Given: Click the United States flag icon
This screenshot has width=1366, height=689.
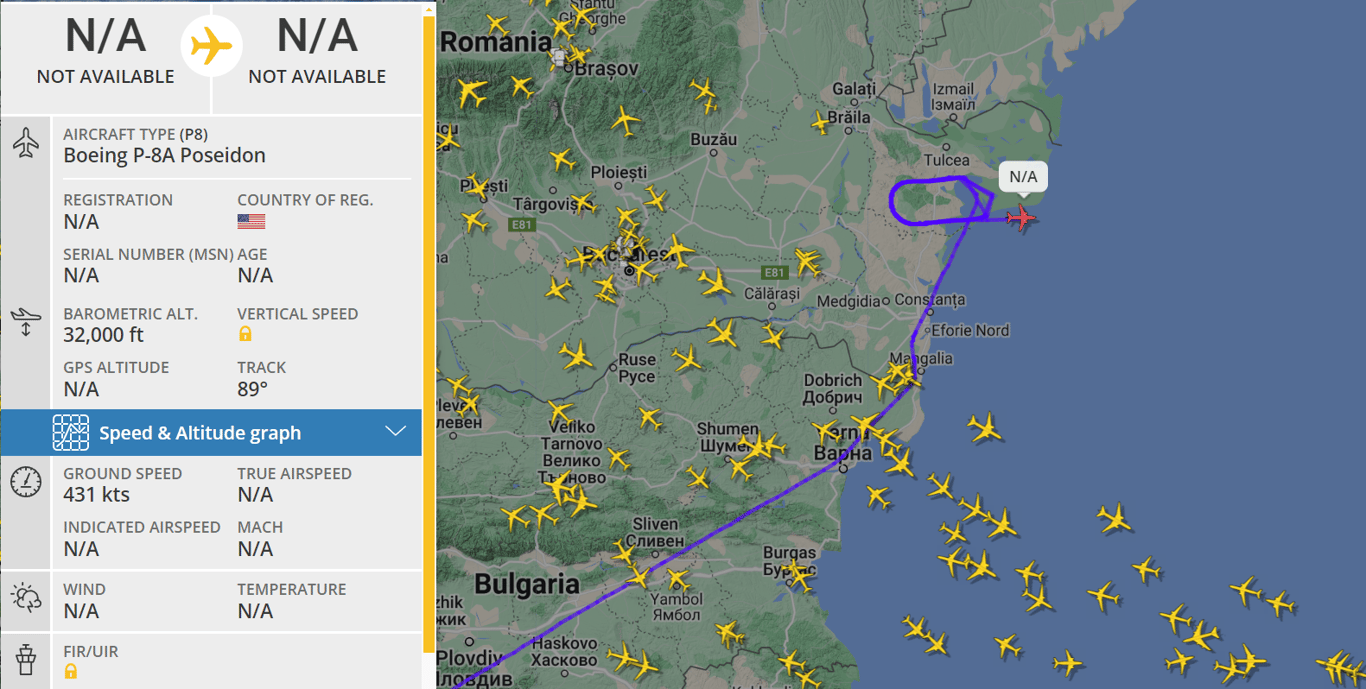Looking at the screenshot, I should click(251, 221).
